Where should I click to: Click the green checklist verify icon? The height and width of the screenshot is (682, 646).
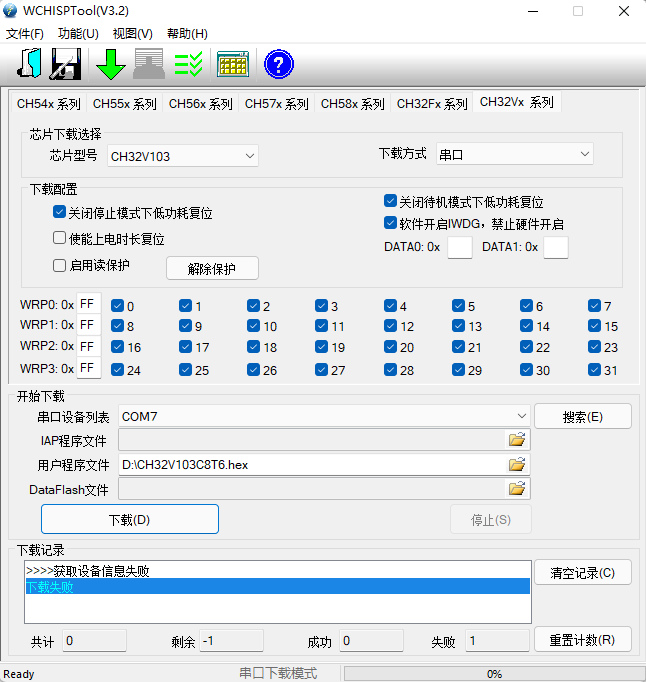tap(188, 64)
